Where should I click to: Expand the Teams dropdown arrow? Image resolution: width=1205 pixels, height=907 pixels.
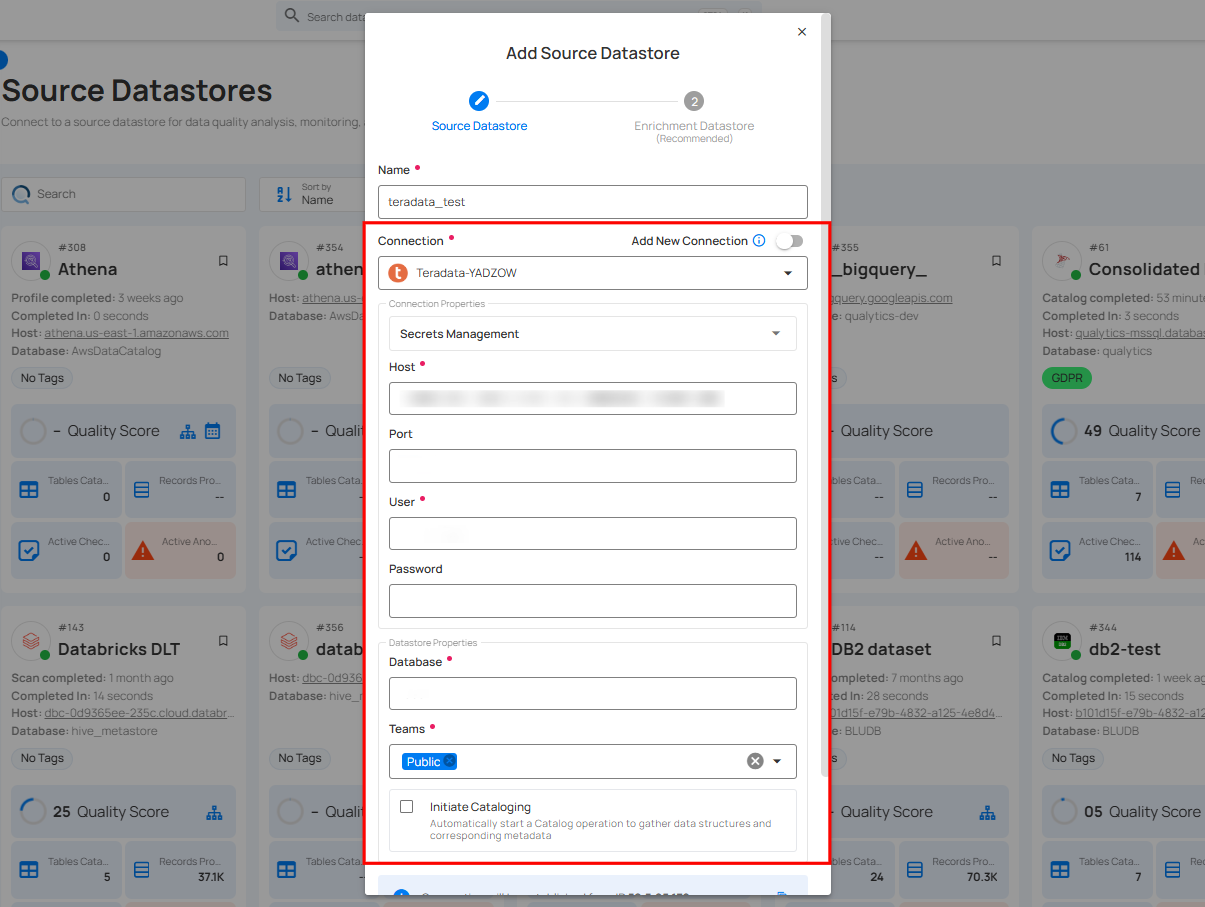coord(778,761)
